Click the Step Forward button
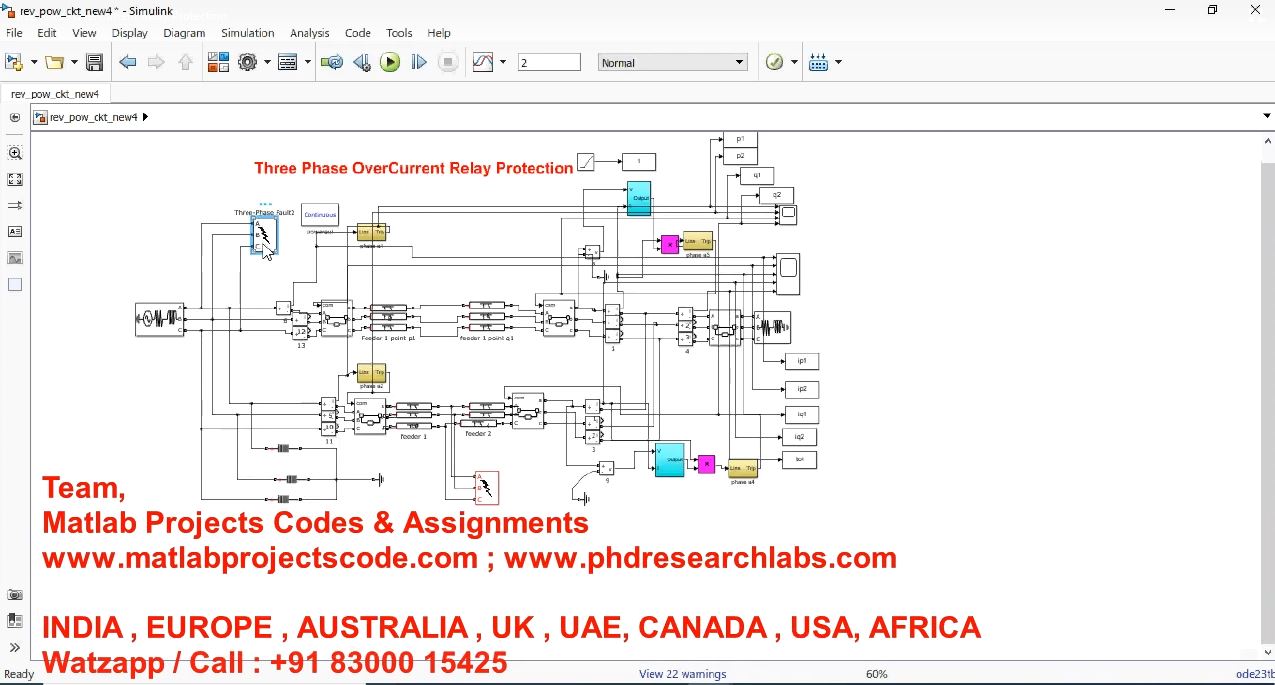Image resolution: width=1275 pixels, height=685 pixels. click(419, 62)
